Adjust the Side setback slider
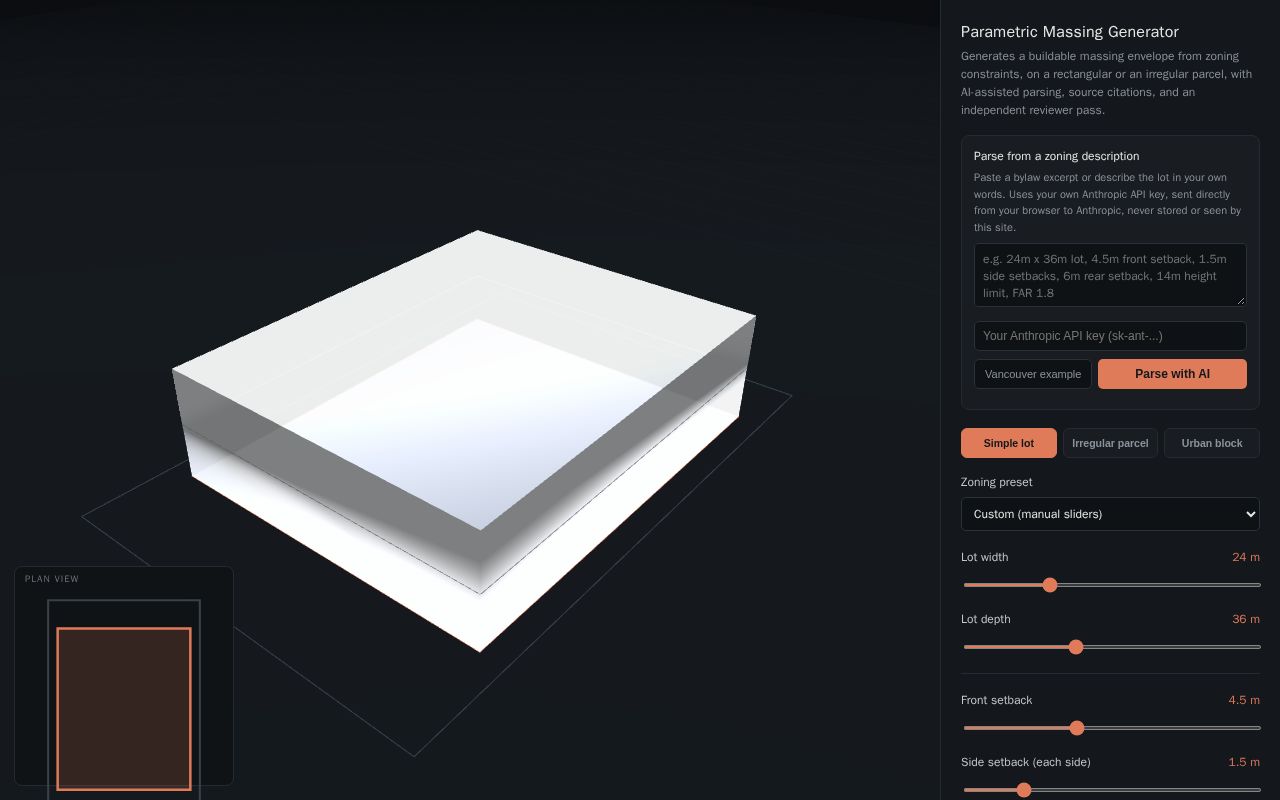 (1112, 790)
